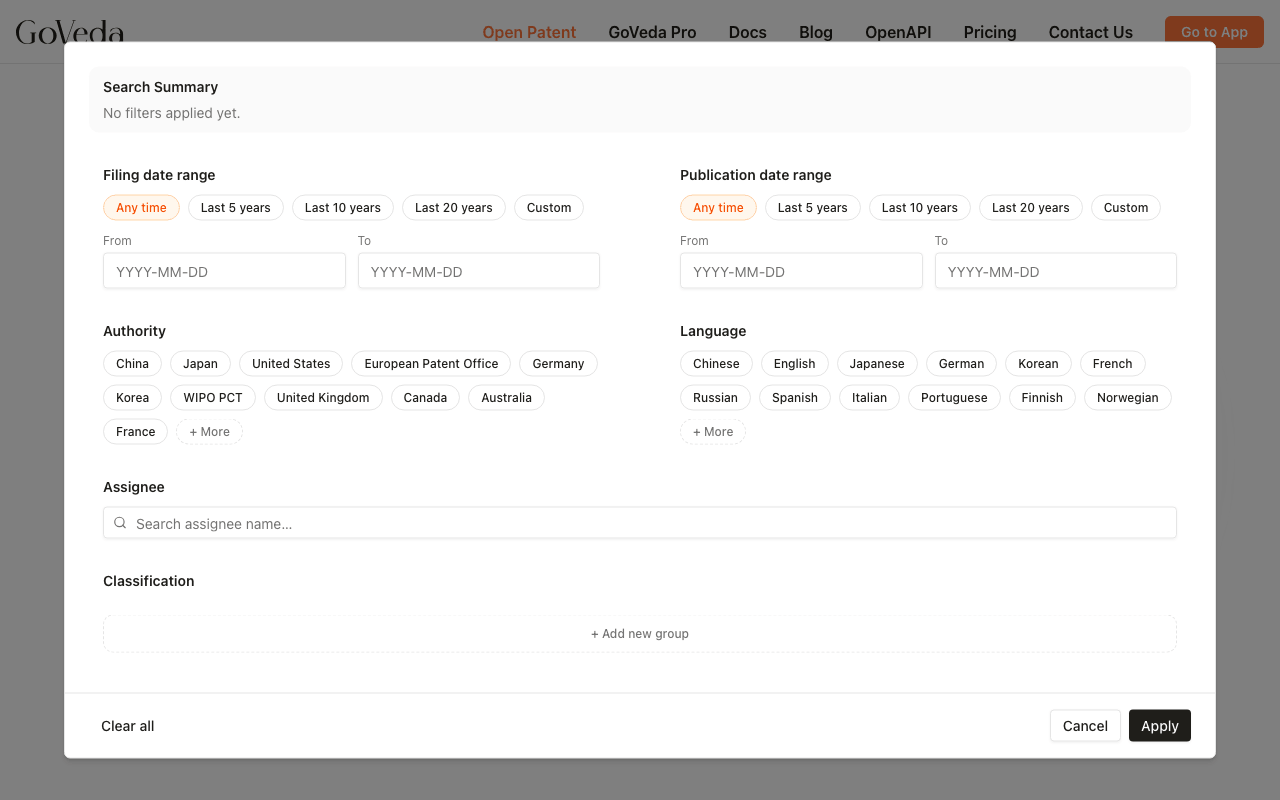The height and width of the screenshot is (800, 1280).
Task: Select Publication date Last 5 years
Action: click(x=813, y=208)
